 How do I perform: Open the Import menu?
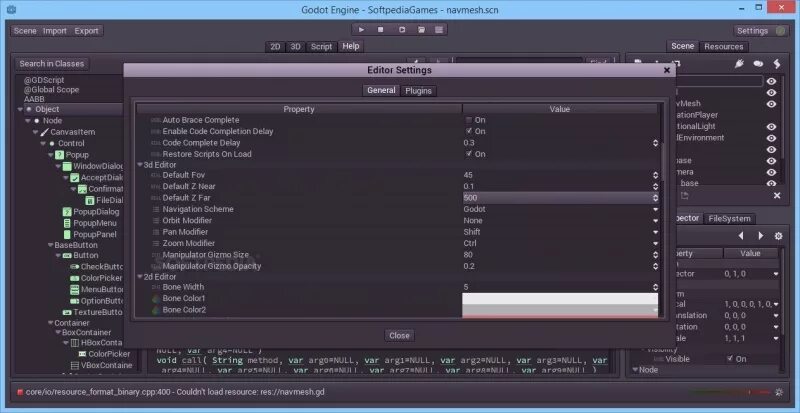(55, 31)
